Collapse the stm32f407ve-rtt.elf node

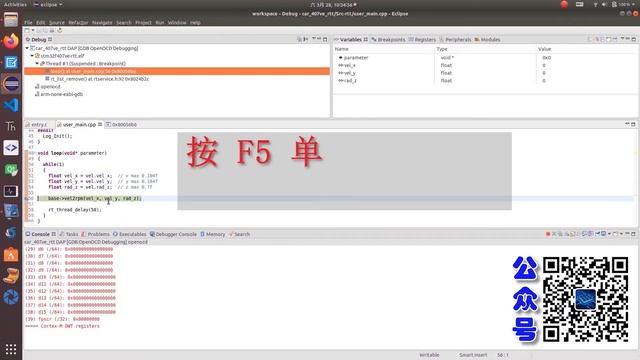(x=32, y=56)
